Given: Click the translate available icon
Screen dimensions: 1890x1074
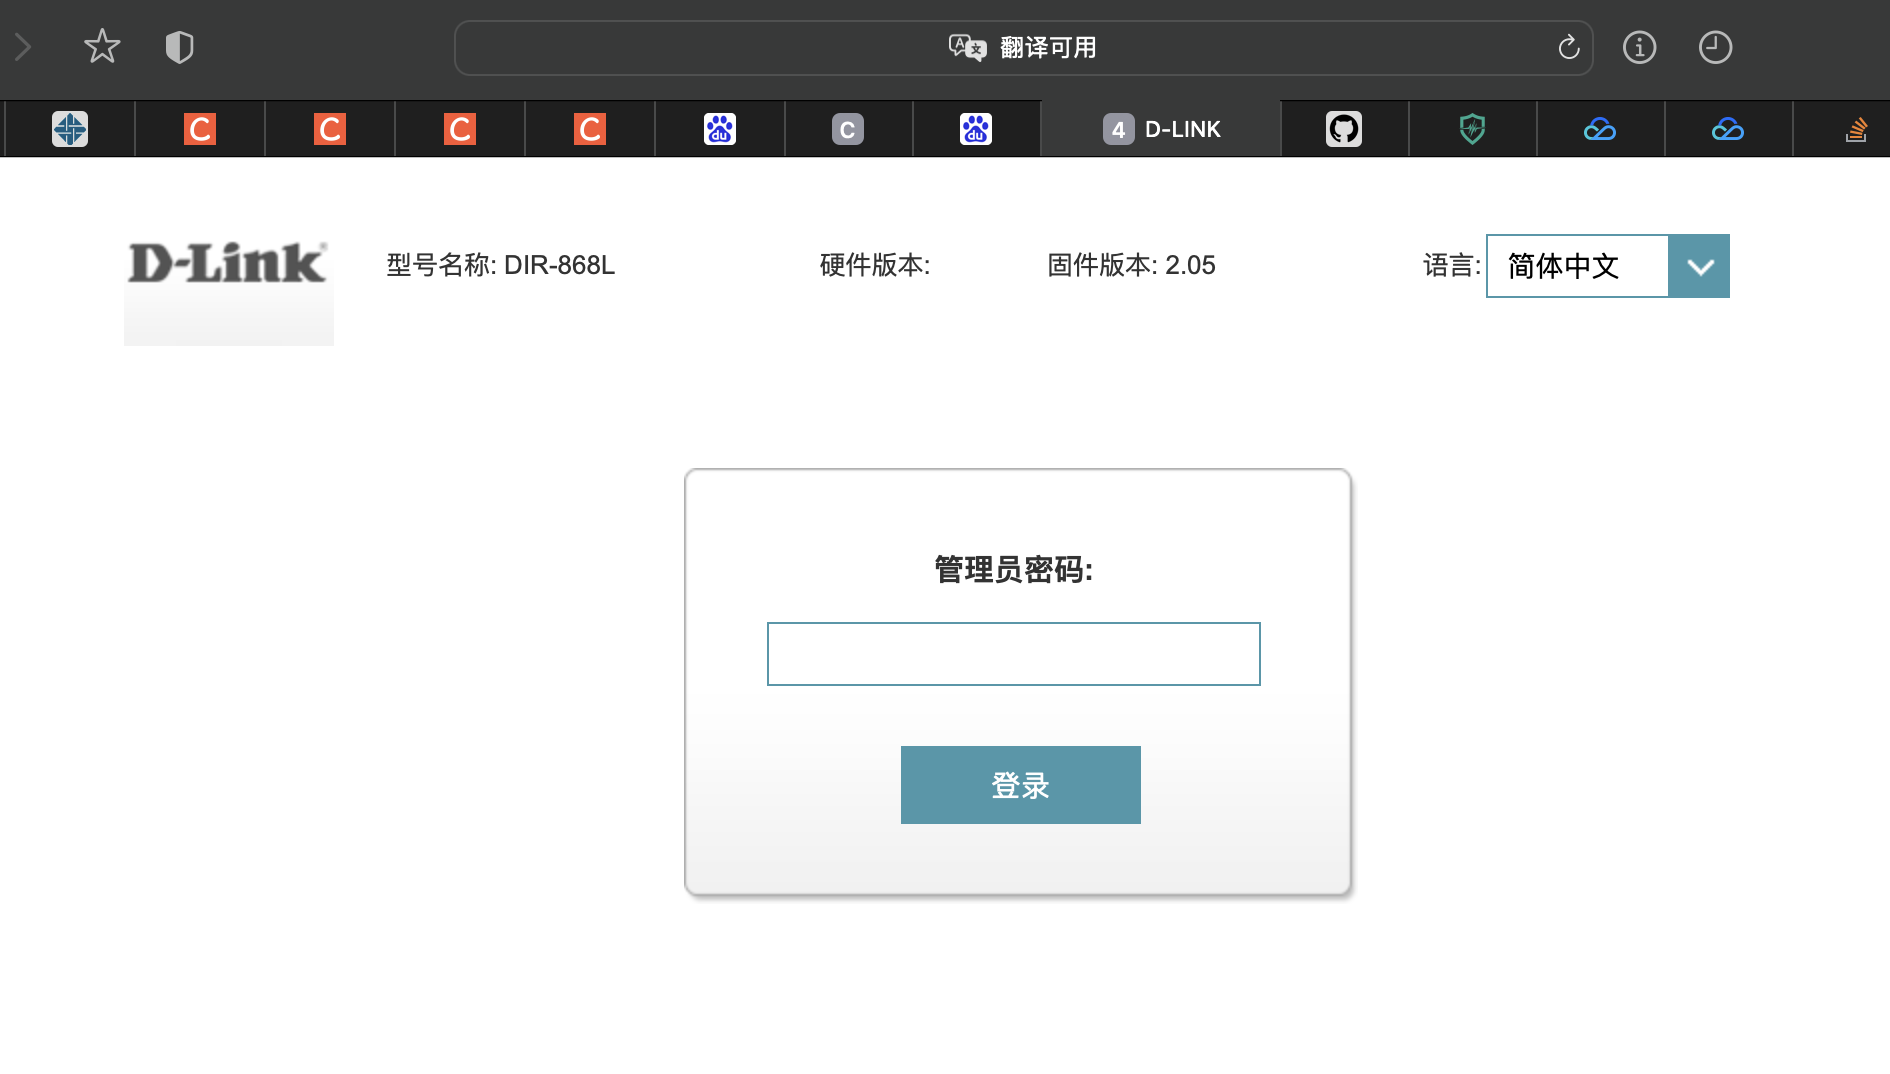Looking at the screenshot, I should pyautogui.click(x=967, y=47).
